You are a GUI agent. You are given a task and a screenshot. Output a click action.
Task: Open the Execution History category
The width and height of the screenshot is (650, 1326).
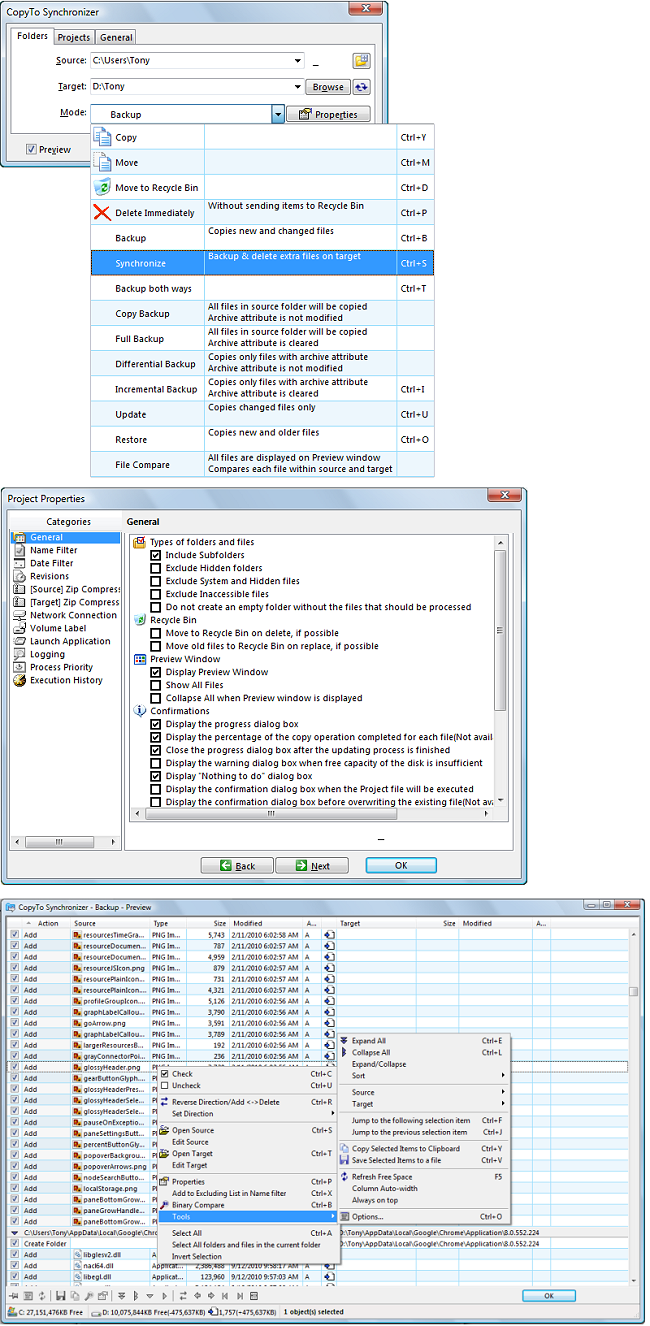[59, 680]
